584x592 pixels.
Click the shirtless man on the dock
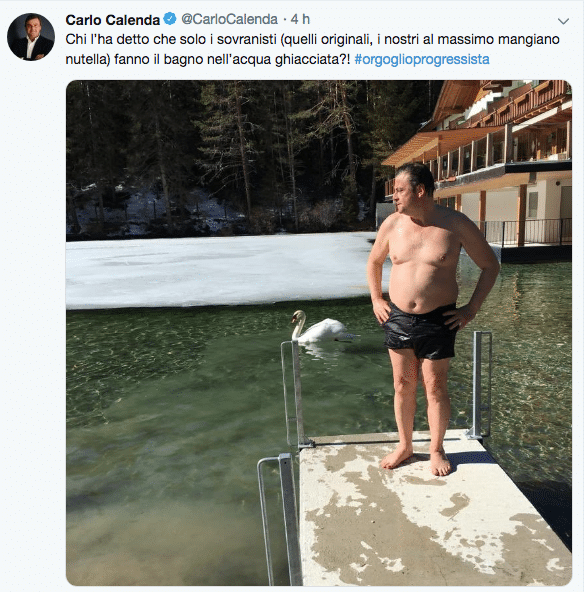tap(430, 319)
